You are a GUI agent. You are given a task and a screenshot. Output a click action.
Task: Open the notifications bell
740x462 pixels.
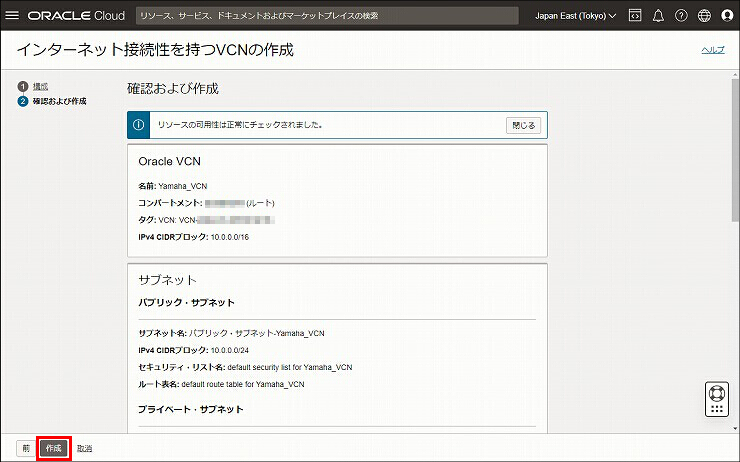click(658, 16)
